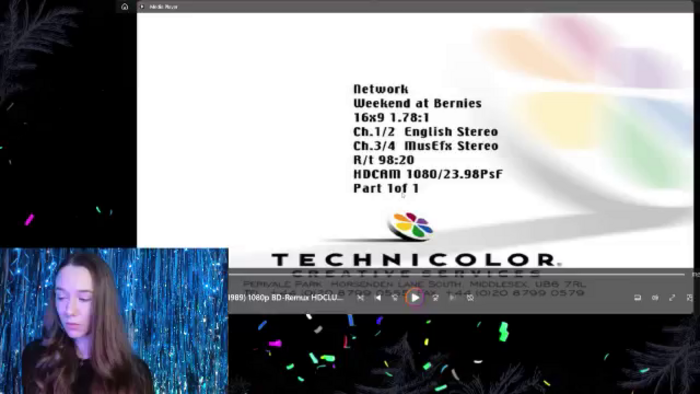Click the seek bar above the controls
This screenshot has height=394, width=700.
456,274
